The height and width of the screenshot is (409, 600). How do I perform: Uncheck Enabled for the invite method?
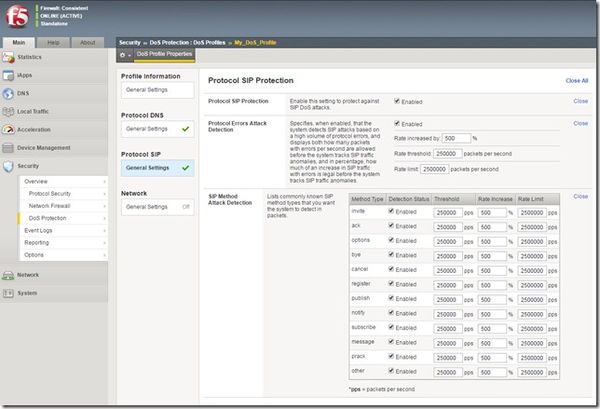(391, 213)
